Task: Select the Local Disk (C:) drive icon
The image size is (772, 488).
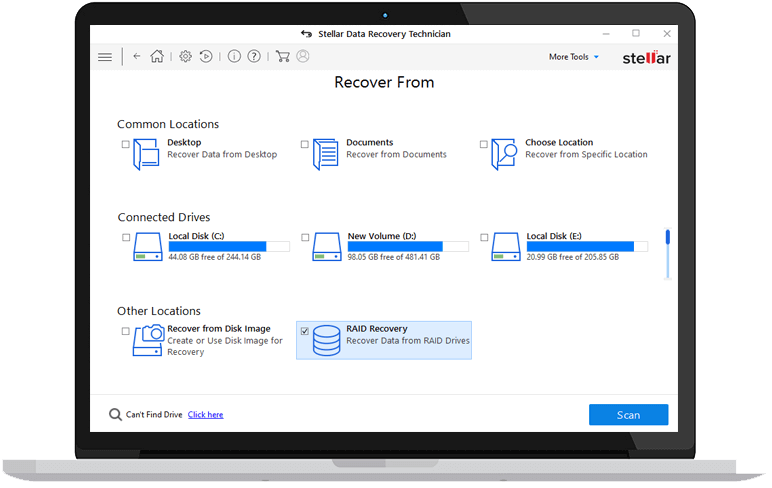Action: pos(148,247)
